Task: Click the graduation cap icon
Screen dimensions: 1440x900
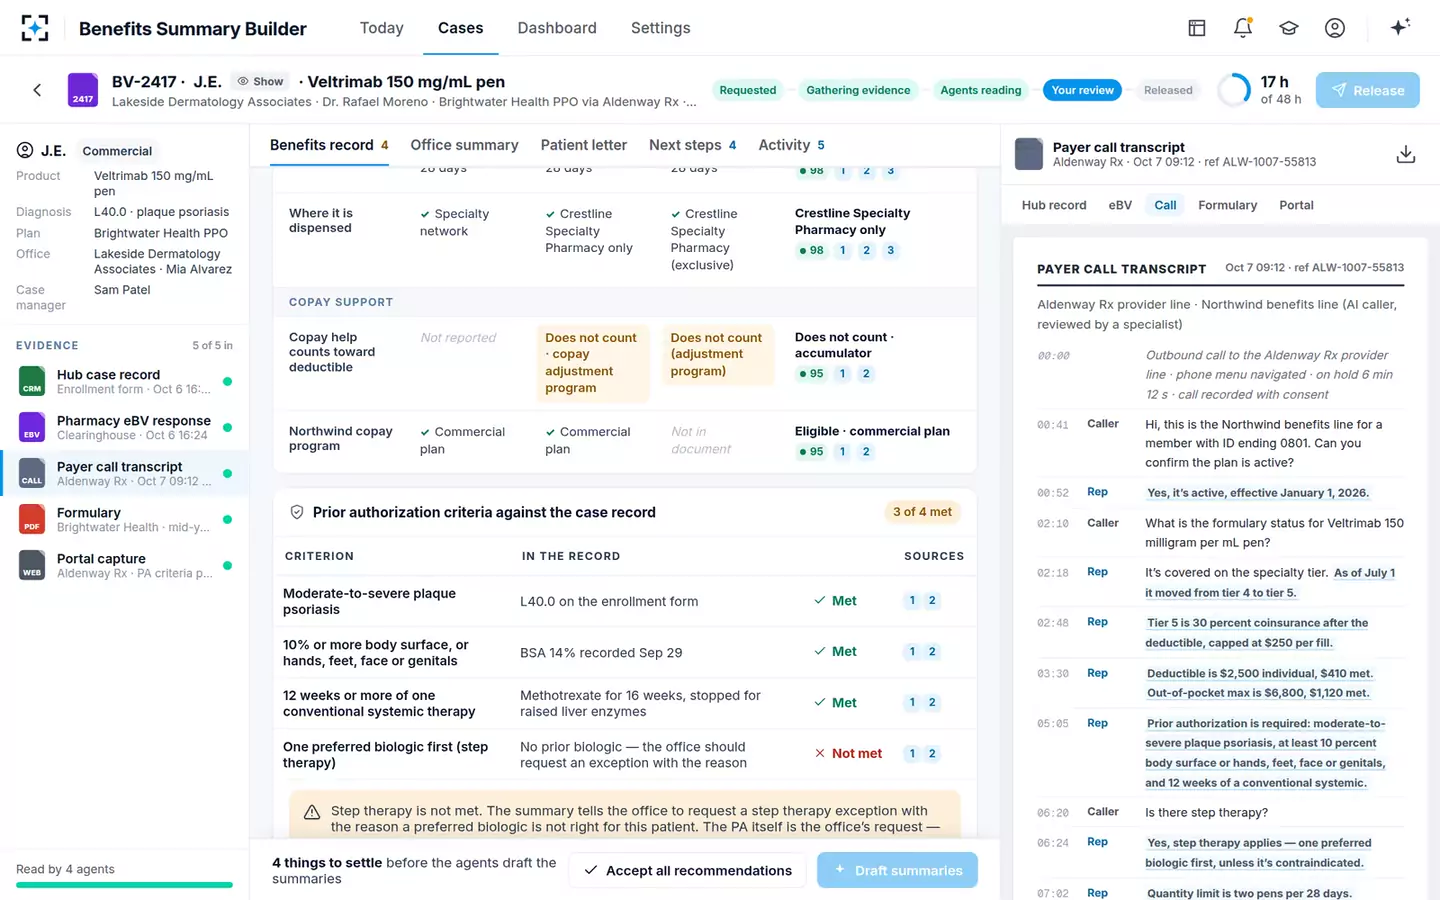Action: (1289, 28)
